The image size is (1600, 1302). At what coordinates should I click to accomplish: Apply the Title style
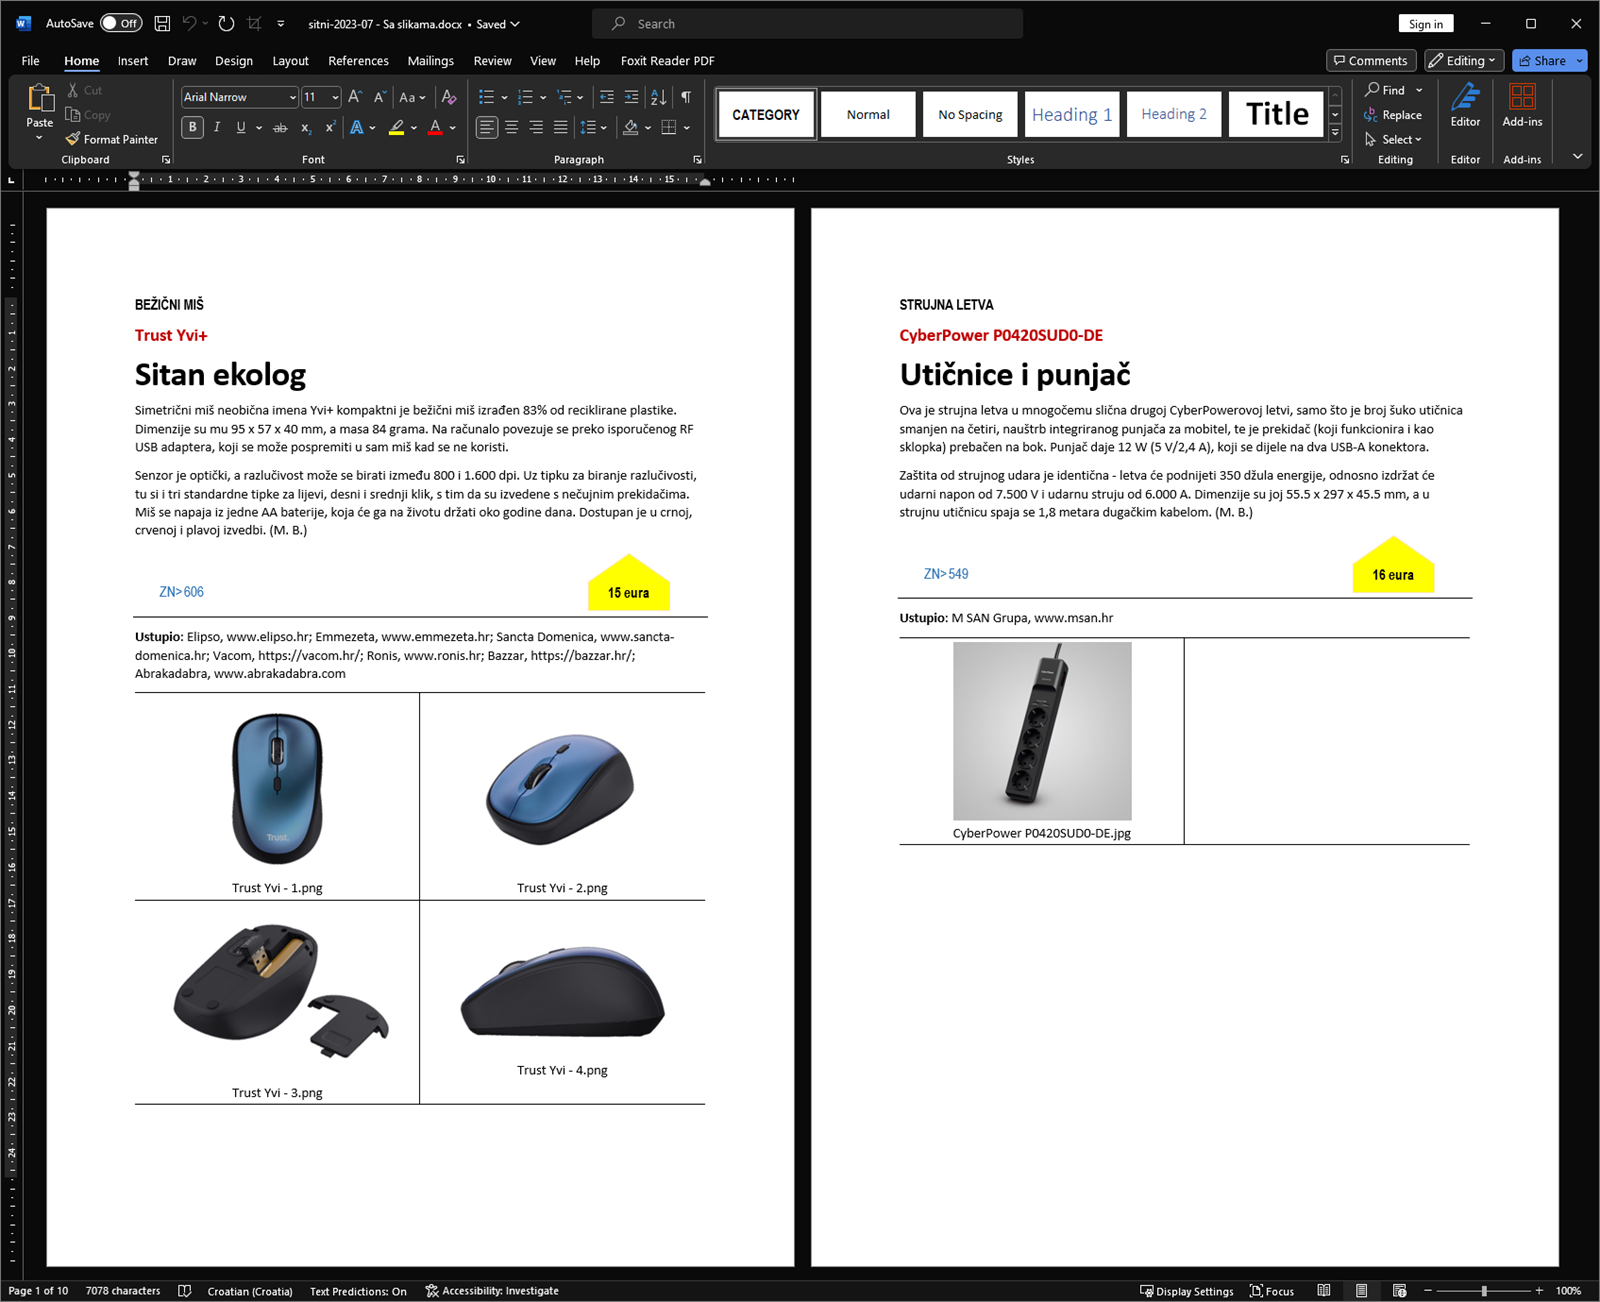pos(1277,114)
